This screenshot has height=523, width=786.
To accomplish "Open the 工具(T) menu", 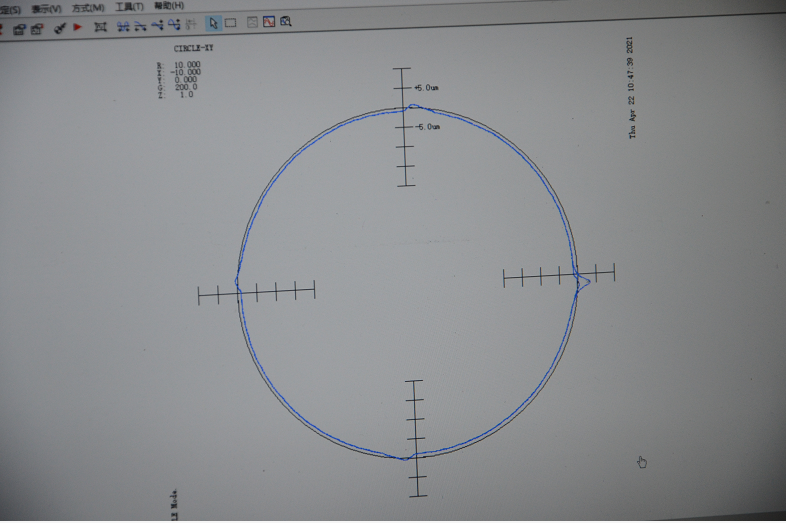I will coord(129,7).
